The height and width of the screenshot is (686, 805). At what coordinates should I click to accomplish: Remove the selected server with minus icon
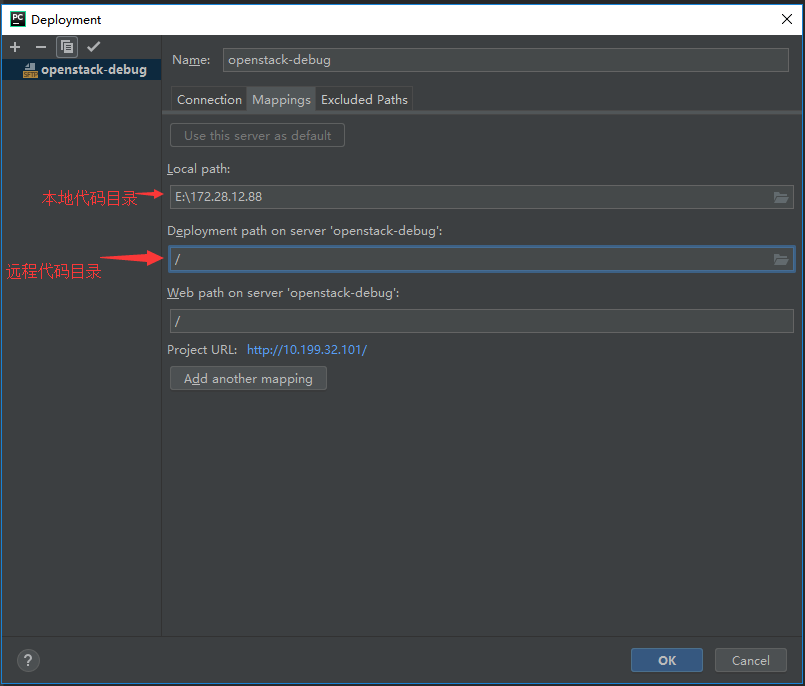41,47
